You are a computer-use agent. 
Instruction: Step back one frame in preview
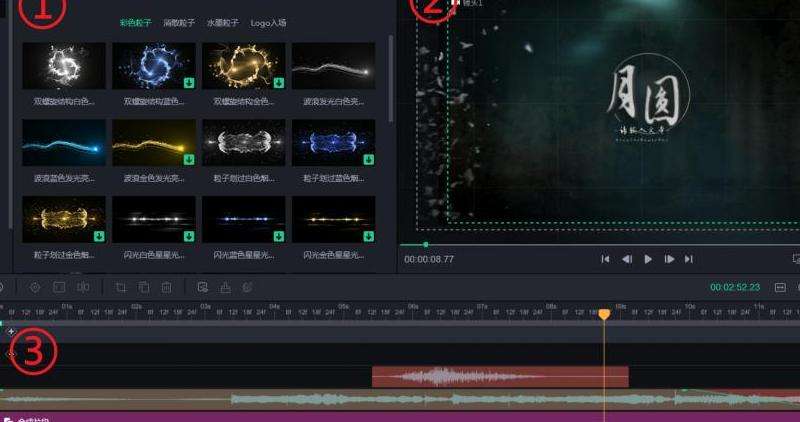(627, 259)
